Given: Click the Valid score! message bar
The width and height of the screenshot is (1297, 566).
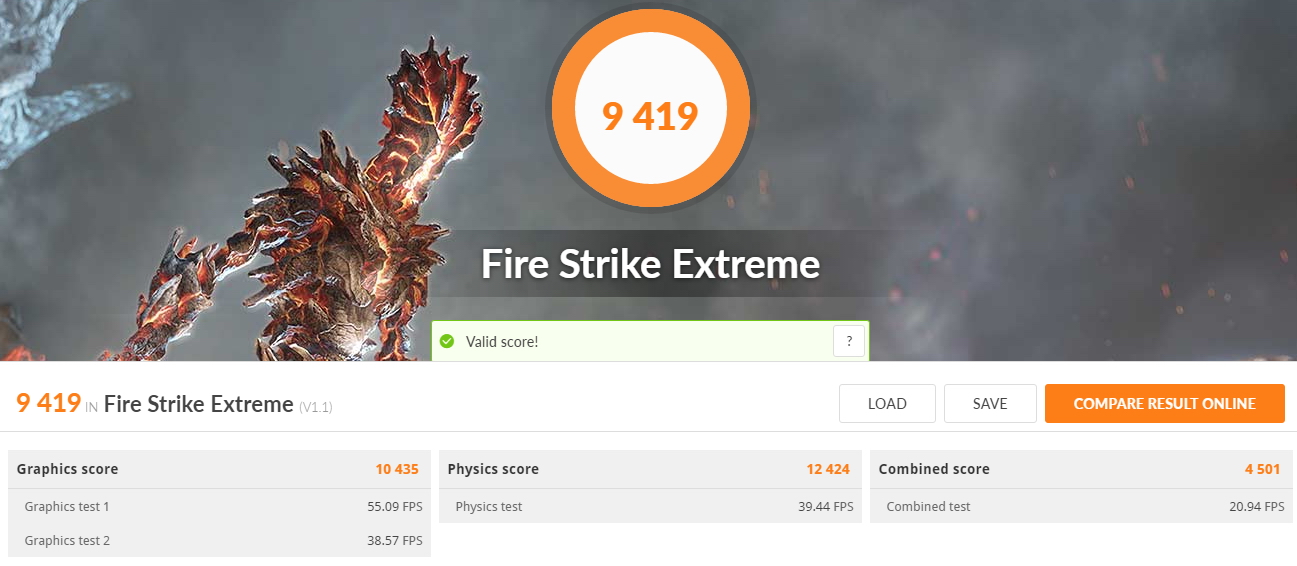Looking at the screenshot, I should (650, 341).
